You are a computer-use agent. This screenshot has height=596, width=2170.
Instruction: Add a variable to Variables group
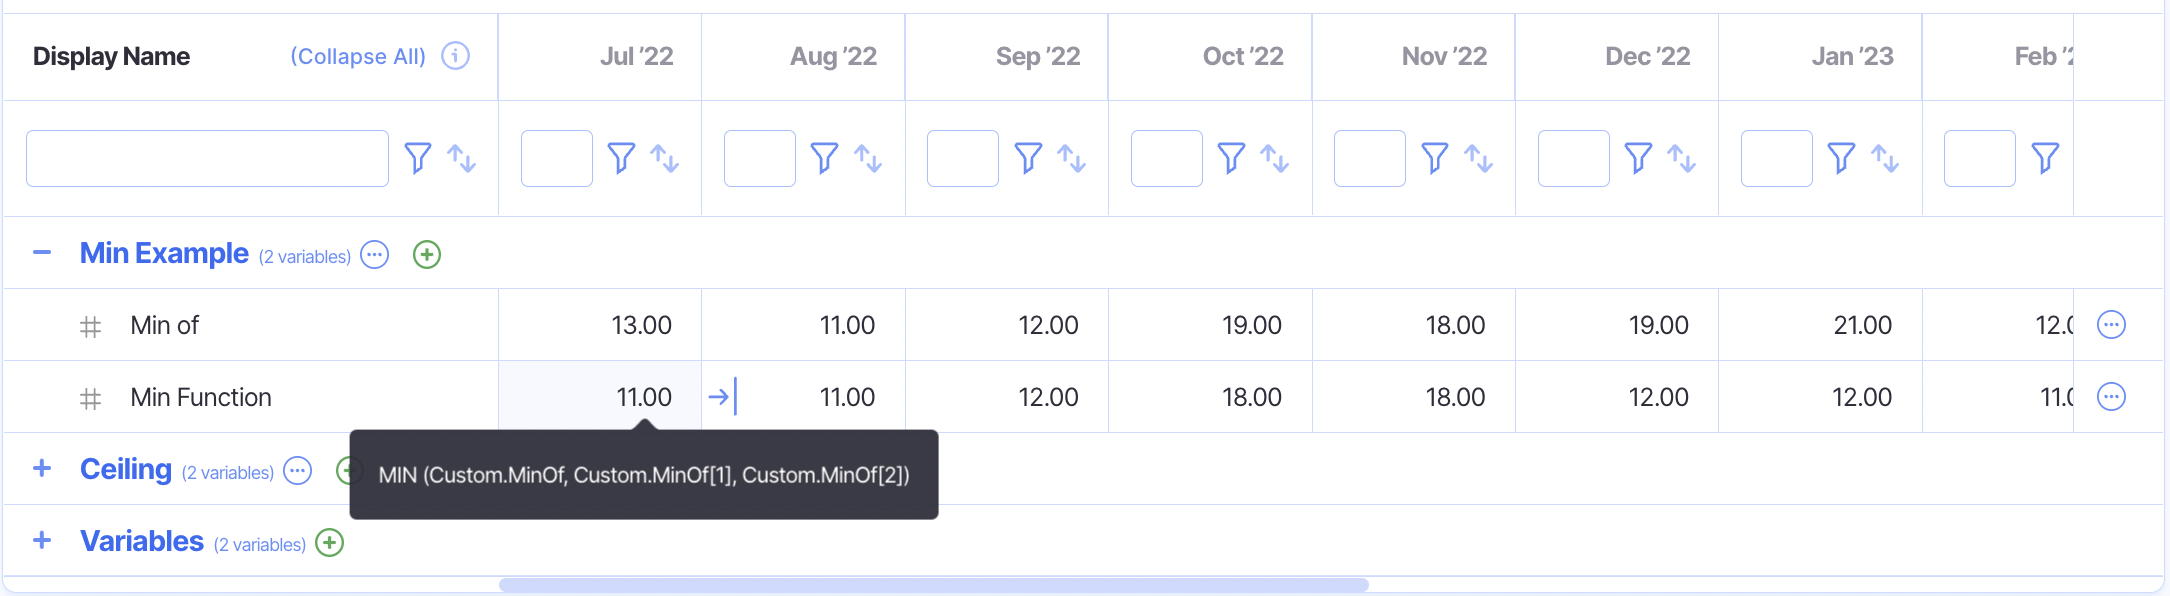coord(329,543)
